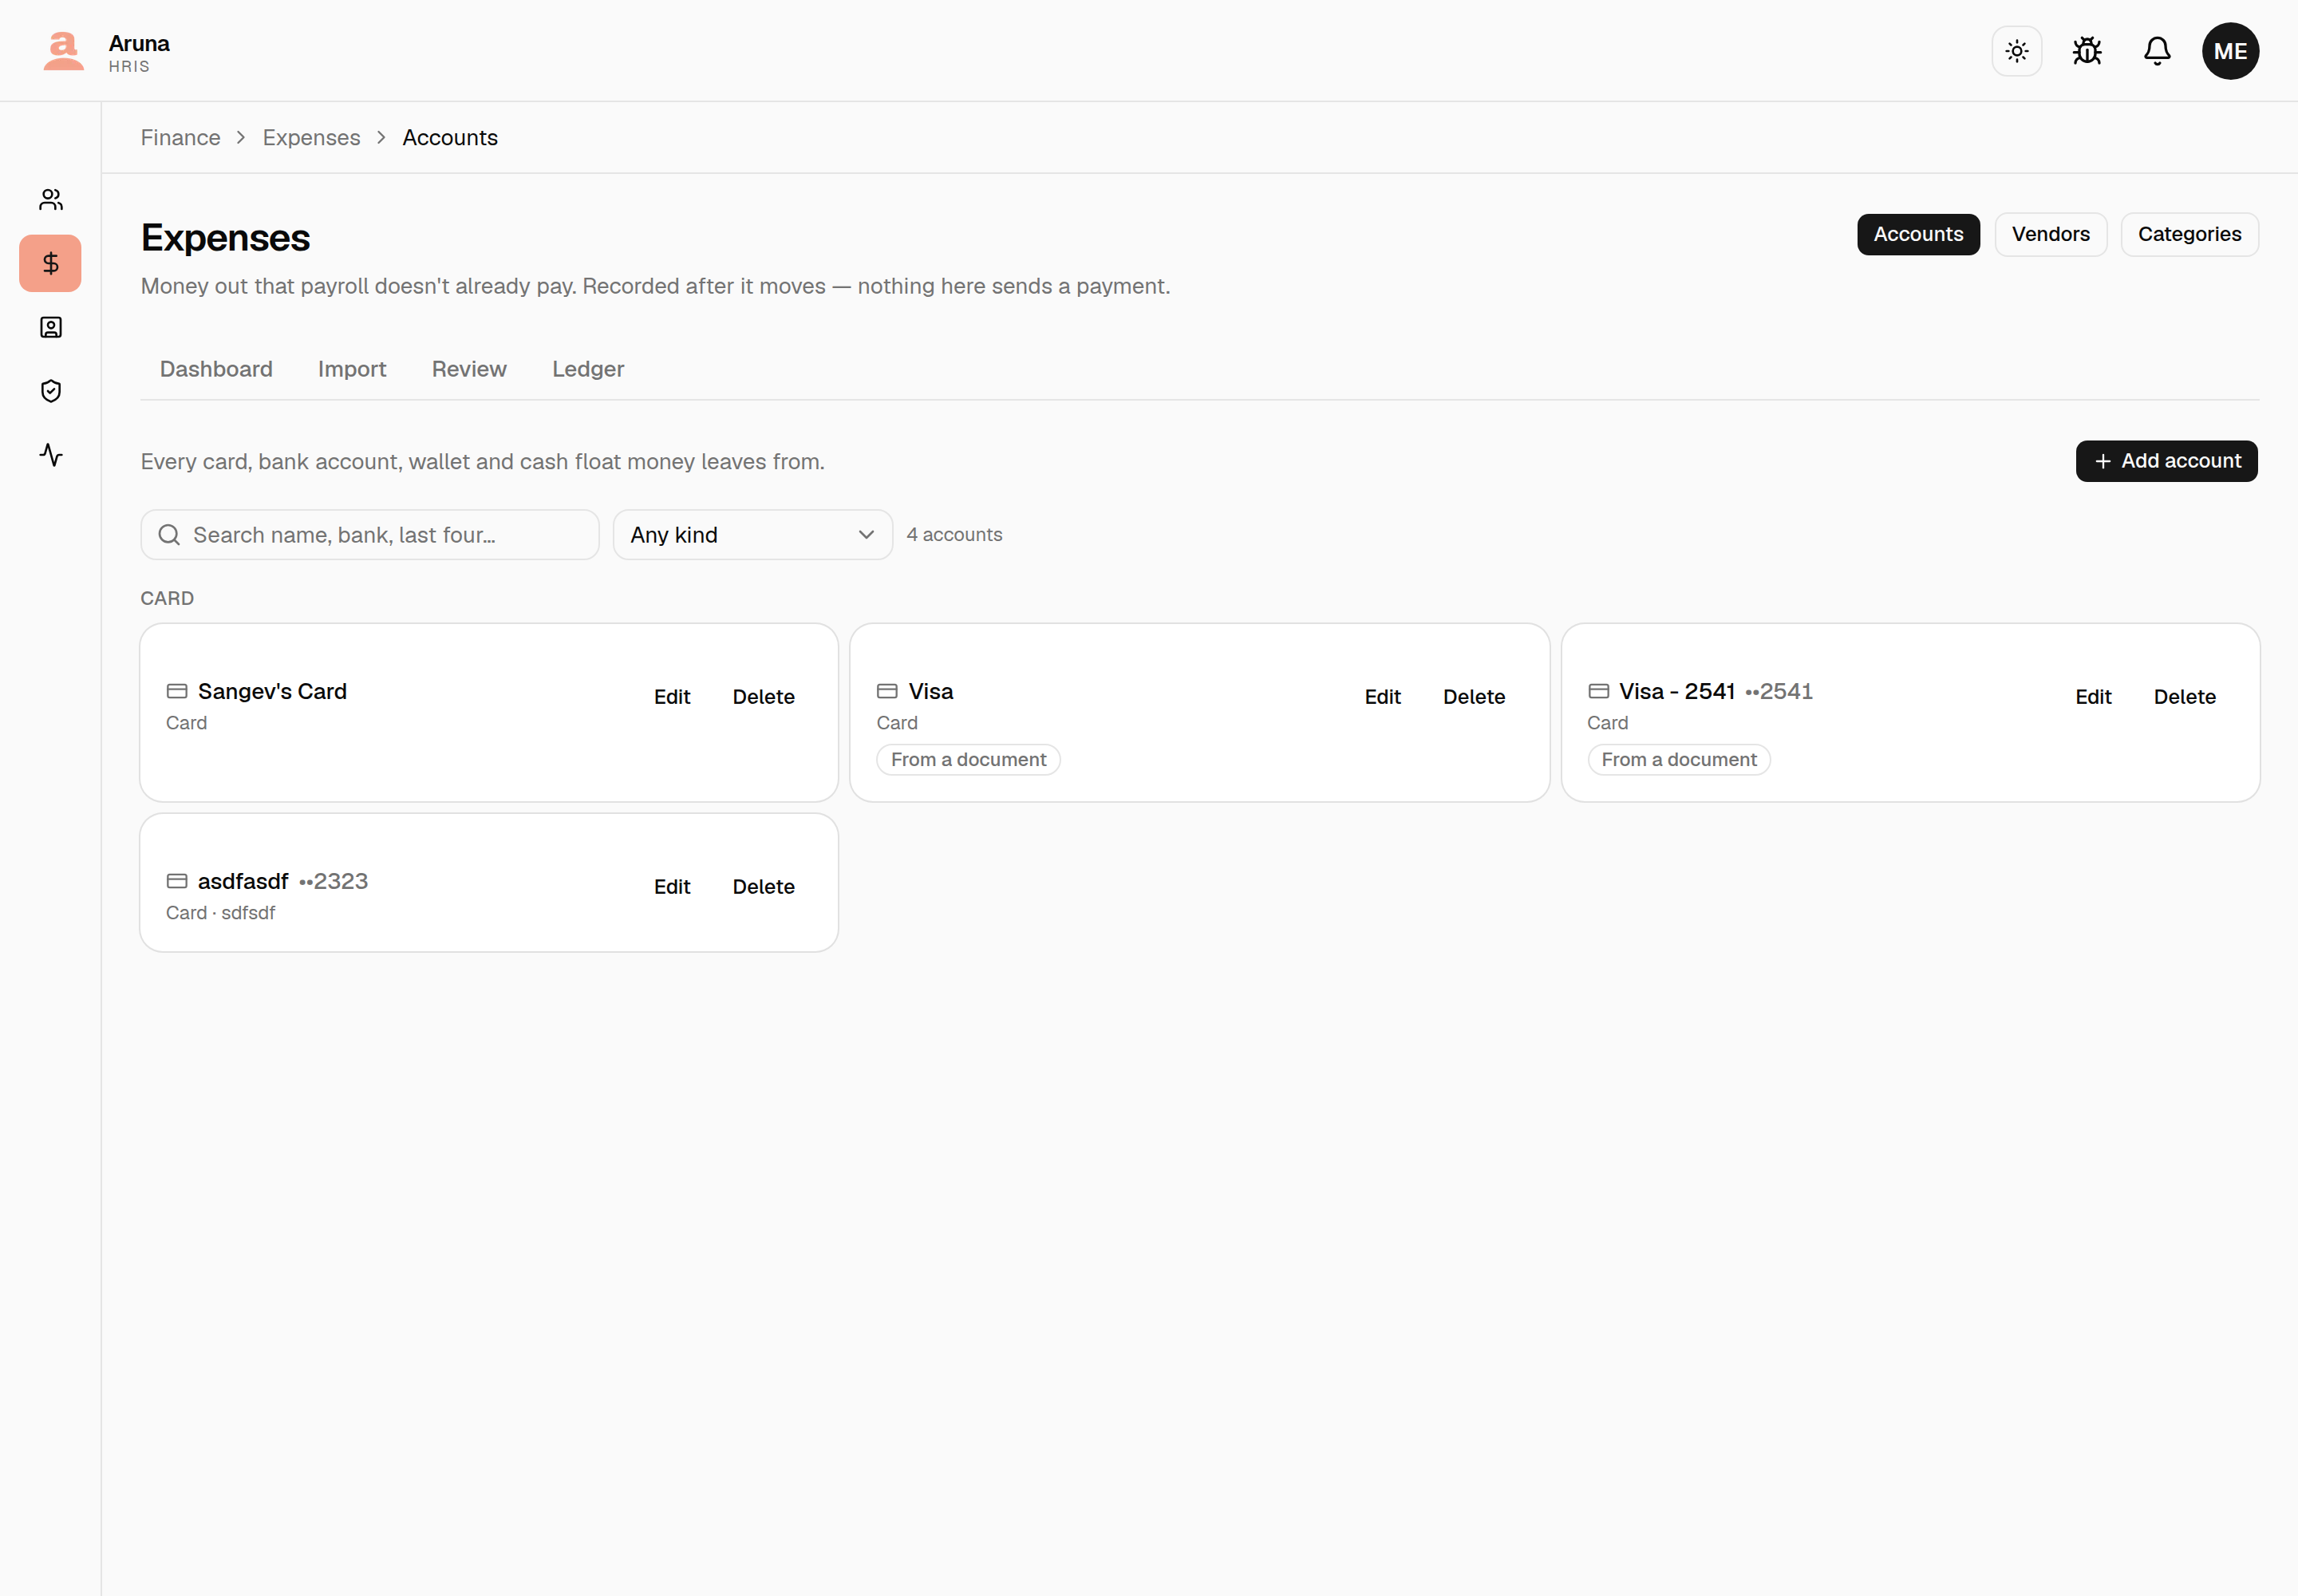Click the card icon beside Sangev's Card
The height and width of the screenshot is (1596, 2298).
(177, 691)
